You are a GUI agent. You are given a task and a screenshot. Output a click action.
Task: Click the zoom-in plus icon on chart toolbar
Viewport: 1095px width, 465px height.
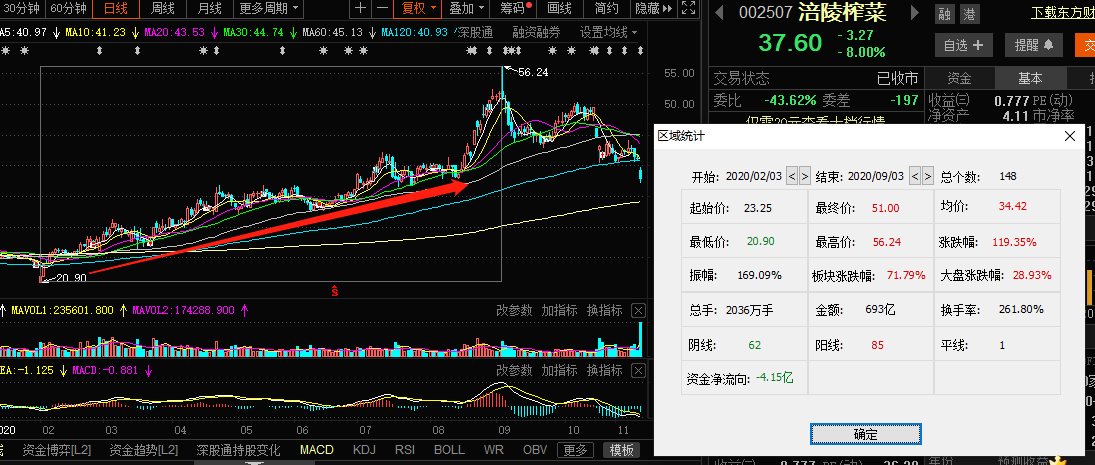(361, 9)
